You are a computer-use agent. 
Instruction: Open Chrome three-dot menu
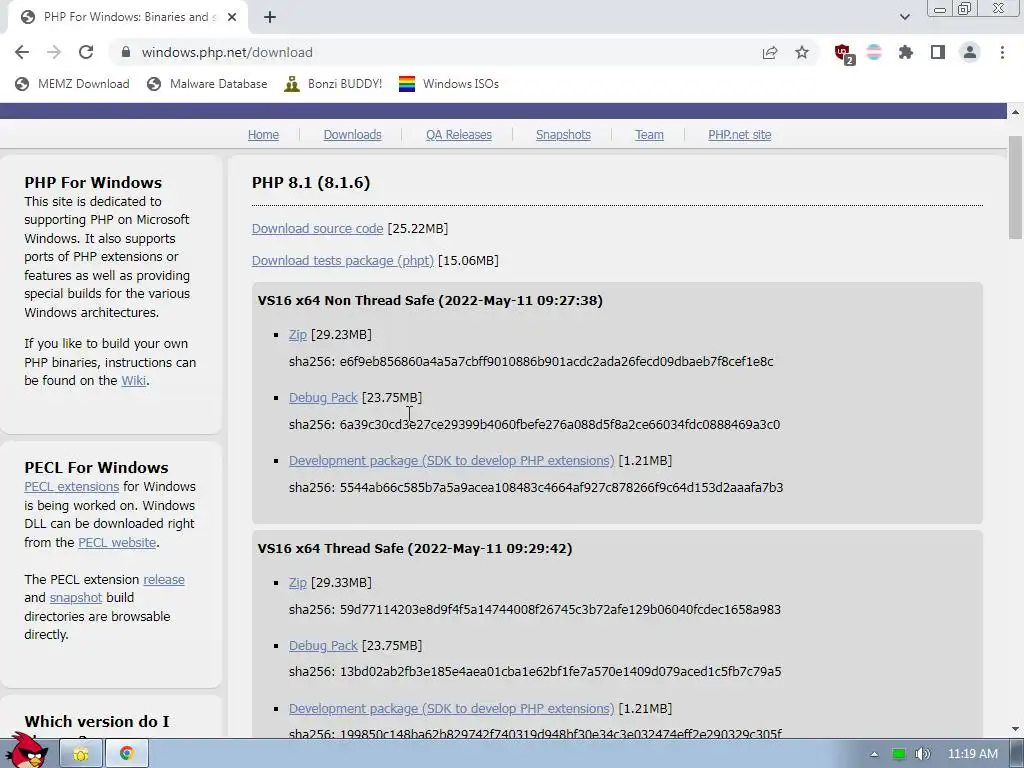pos(1002,52)
